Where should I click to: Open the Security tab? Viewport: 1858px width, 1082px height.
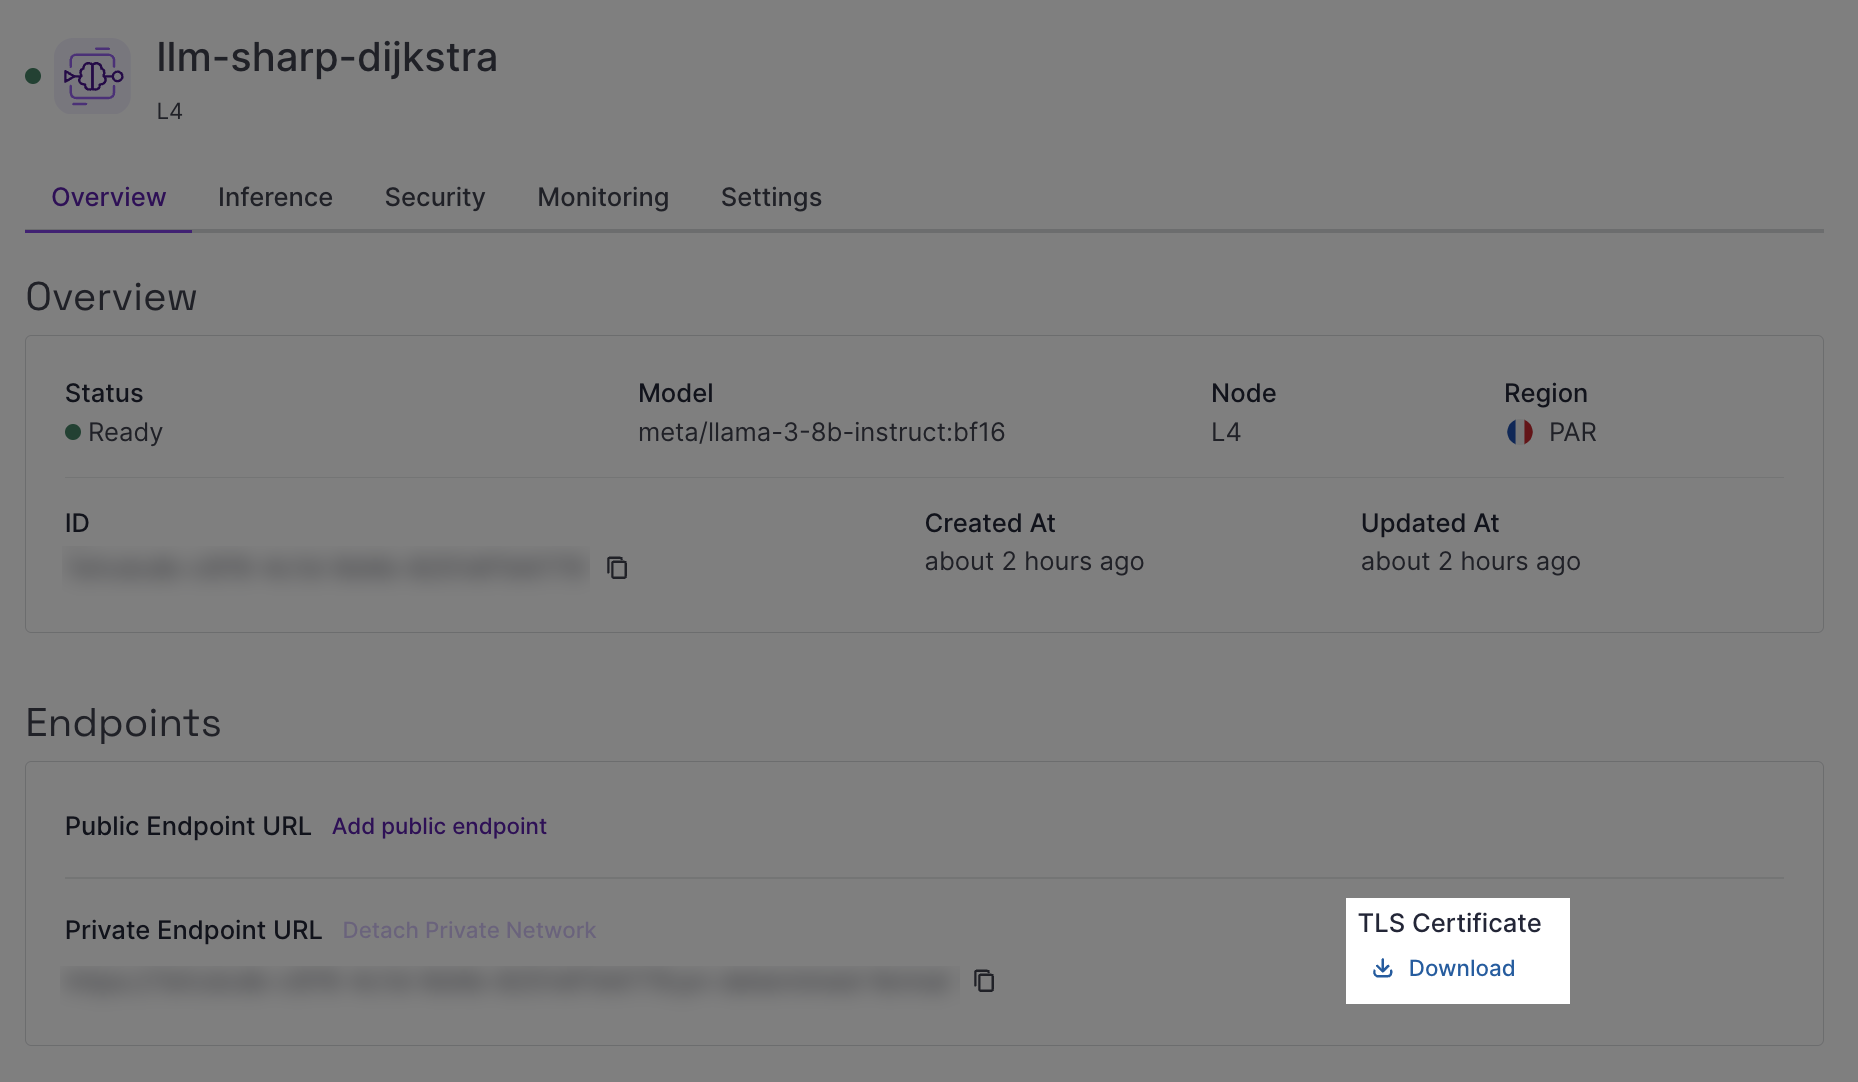(434, 197)
